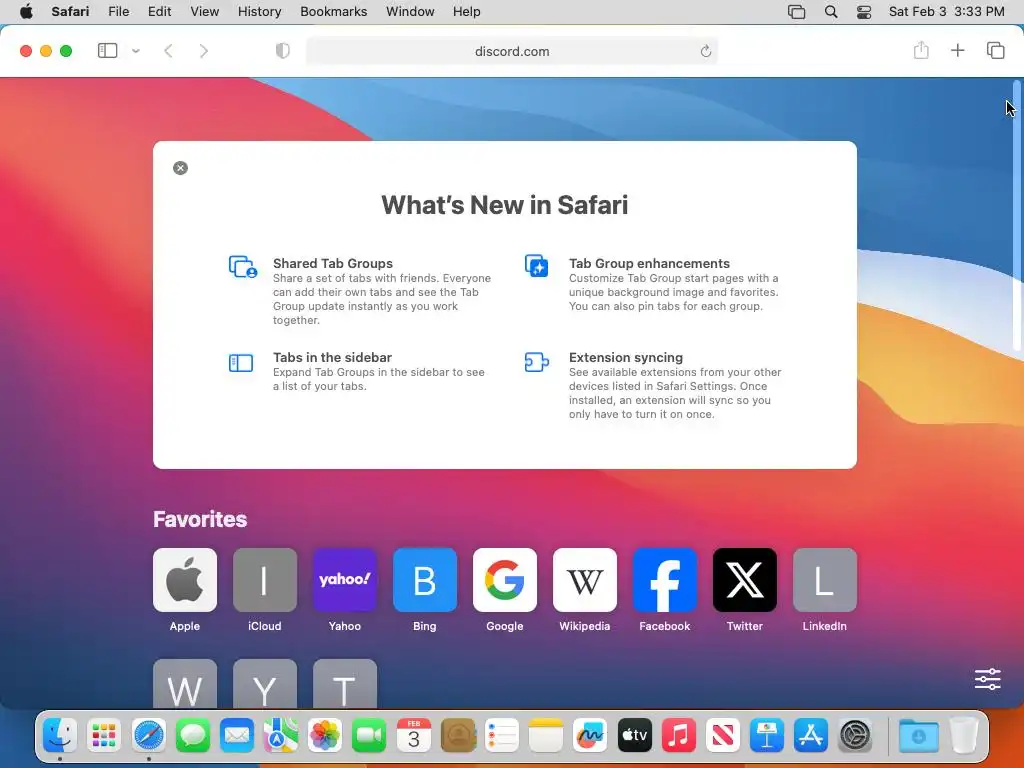
Task: Open News from the Dock
Action: point(723,736)
